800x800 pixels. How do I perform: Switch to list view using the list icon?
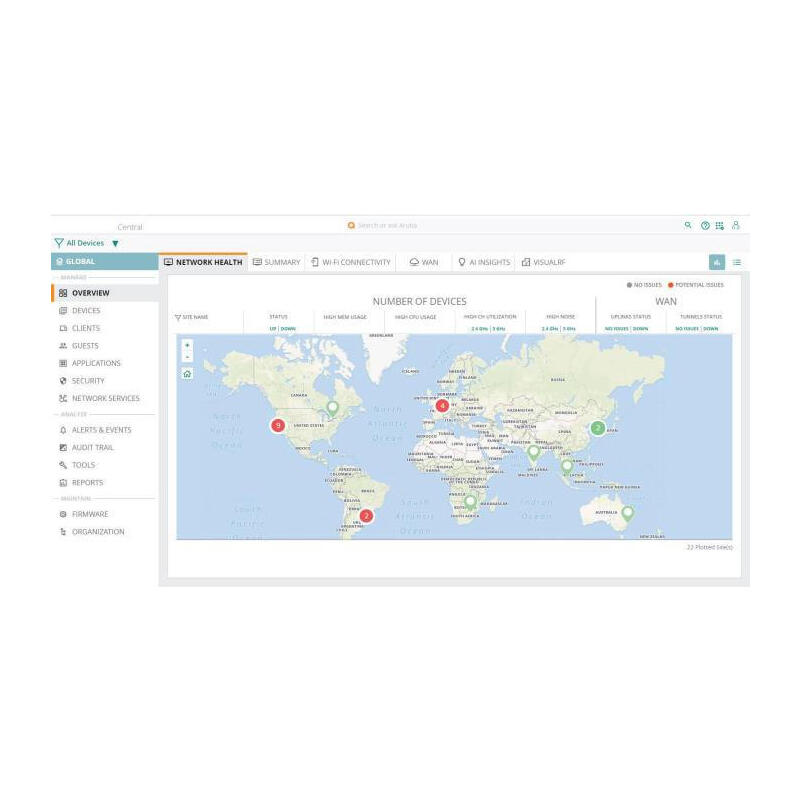[x=737, y=261]
